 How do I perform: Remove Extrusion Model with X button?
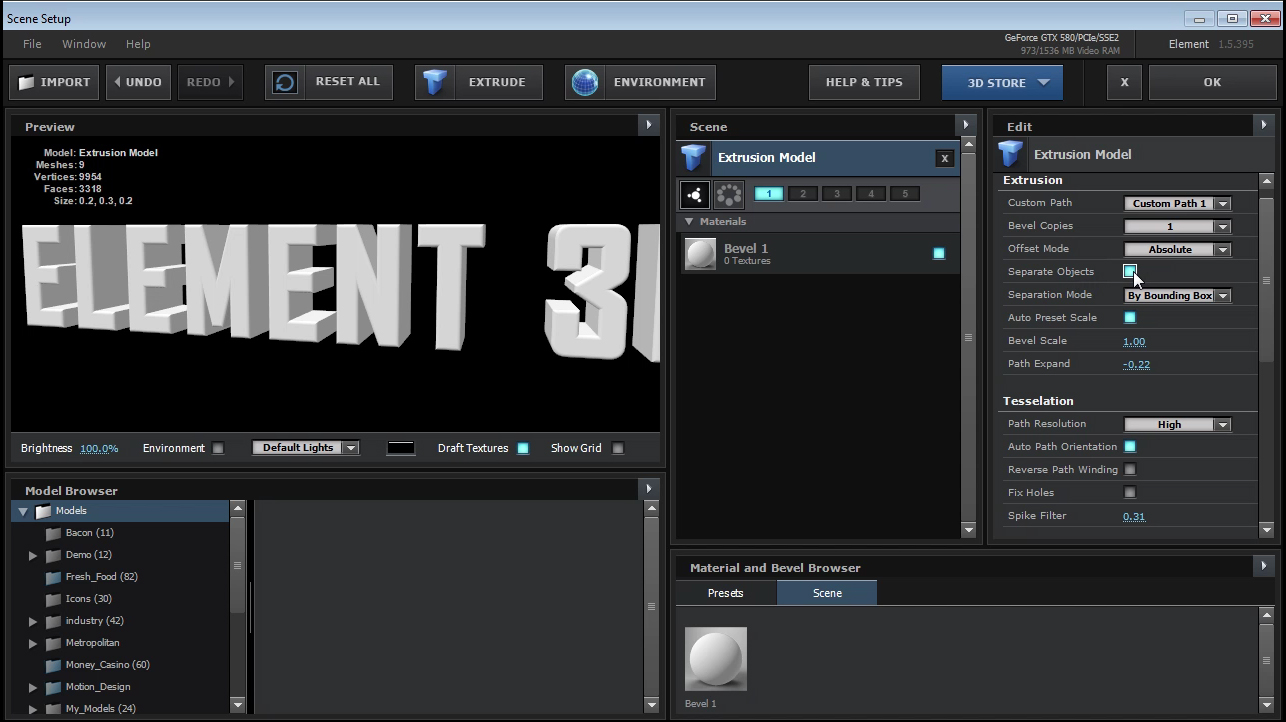944,158
